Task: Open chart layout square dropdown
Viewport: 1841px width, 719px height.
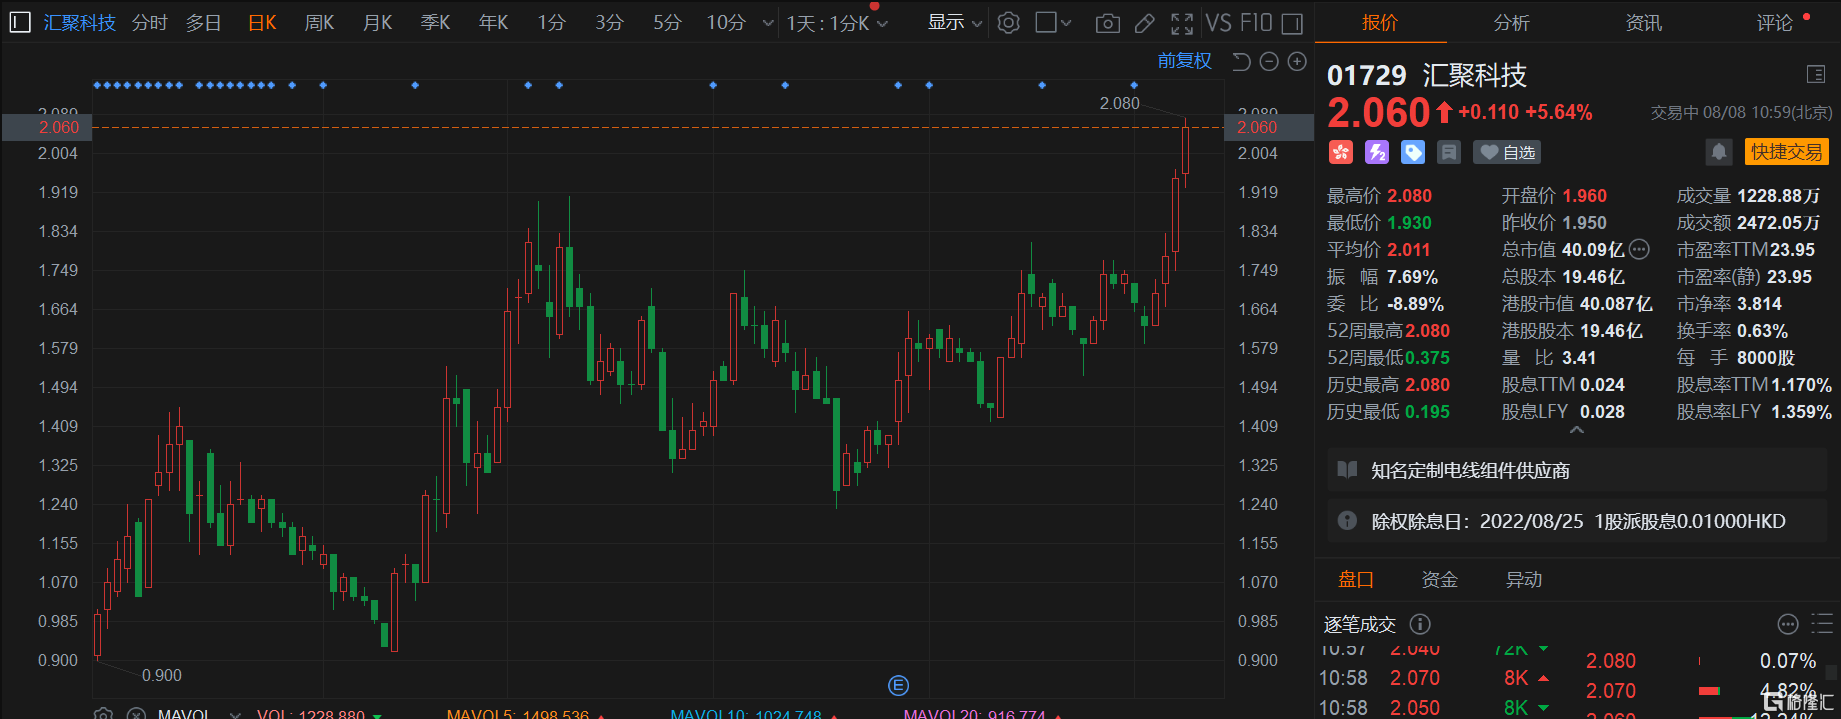Action: [x=1053, y=22]
